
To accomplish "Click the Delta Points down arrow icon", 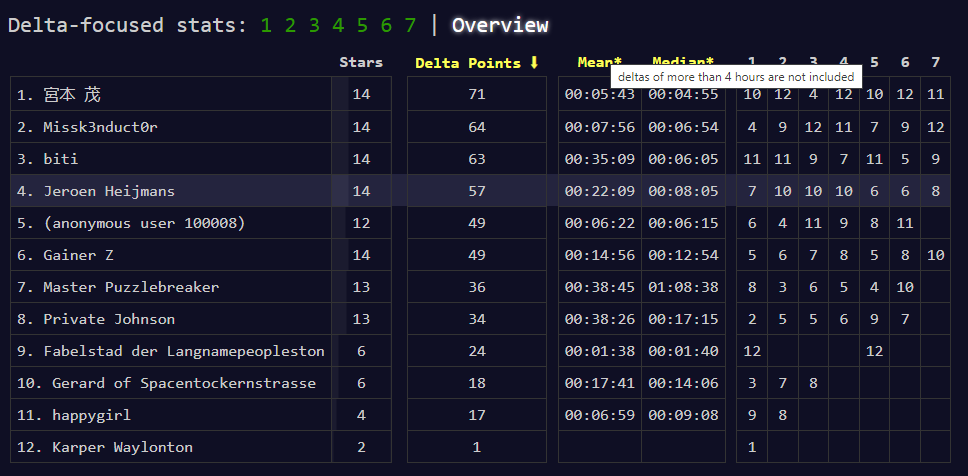I will pos(534,62).
